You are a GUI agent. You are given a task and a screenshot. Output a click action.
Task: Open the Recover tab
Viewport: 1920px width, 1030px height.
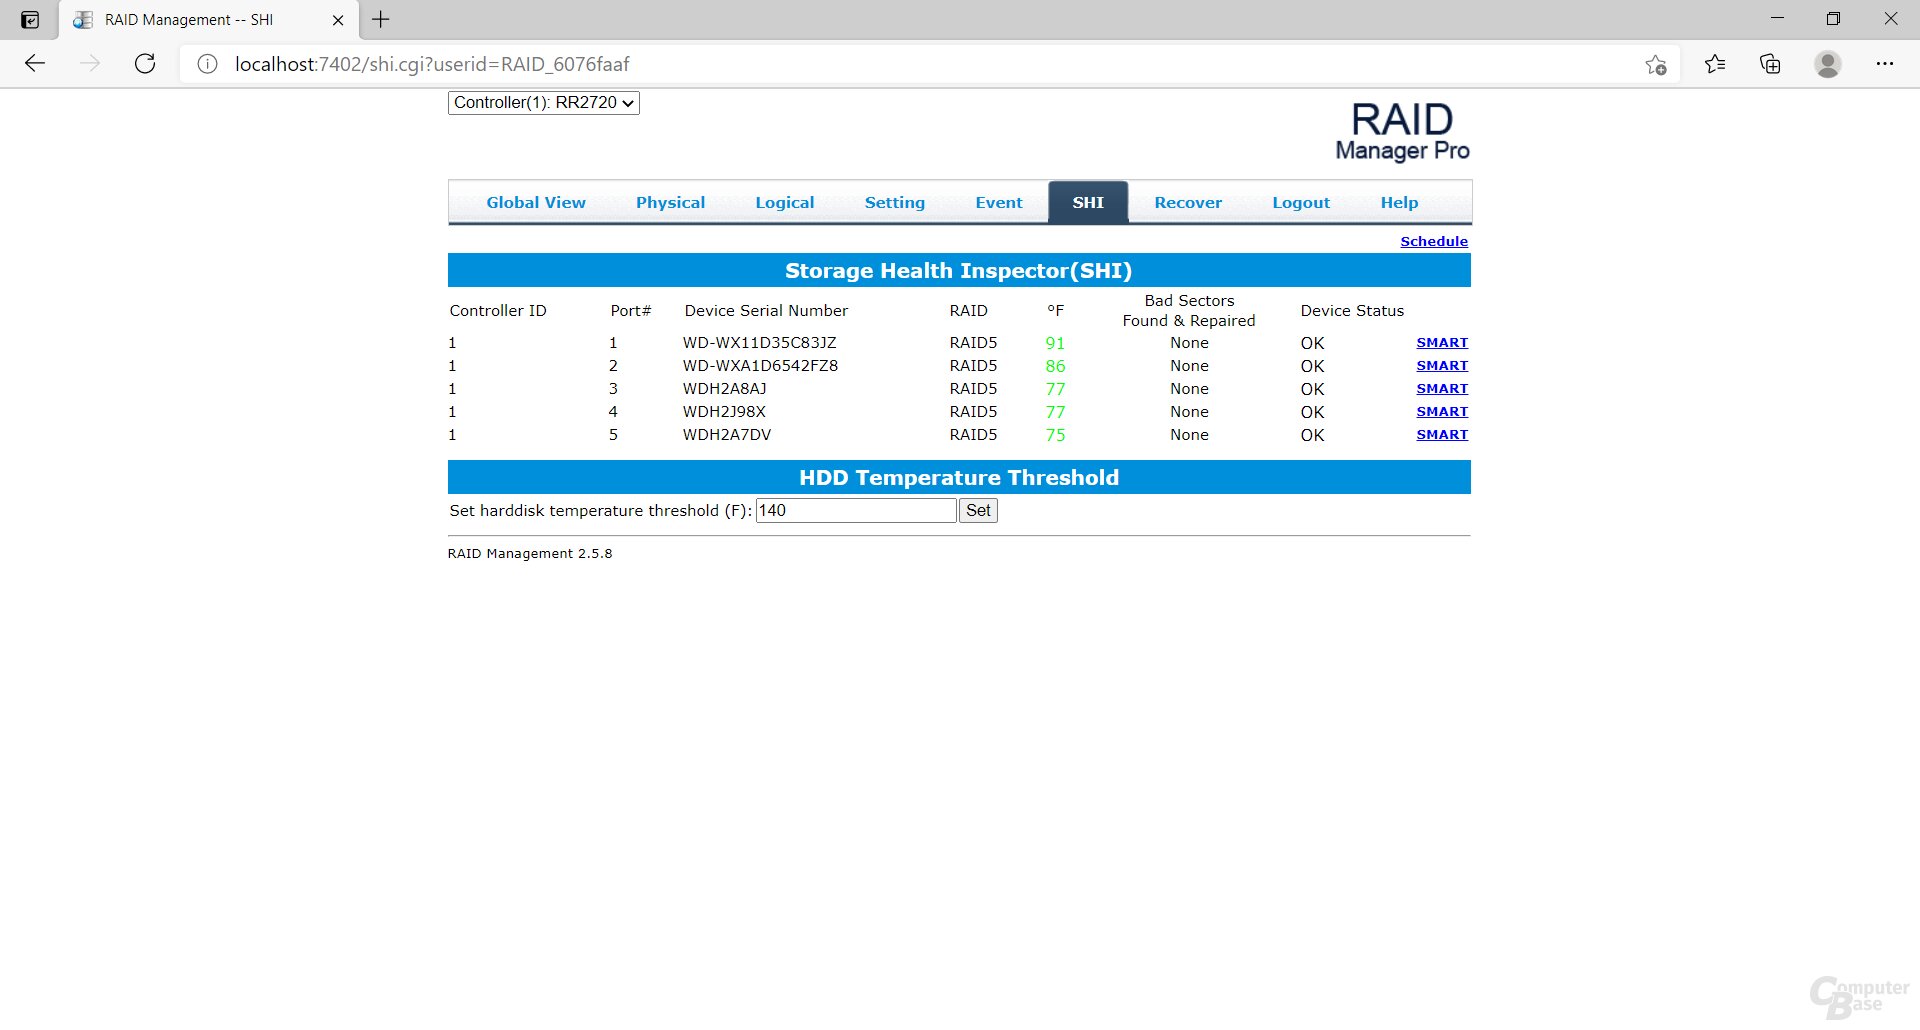[x=1188, y=202]
